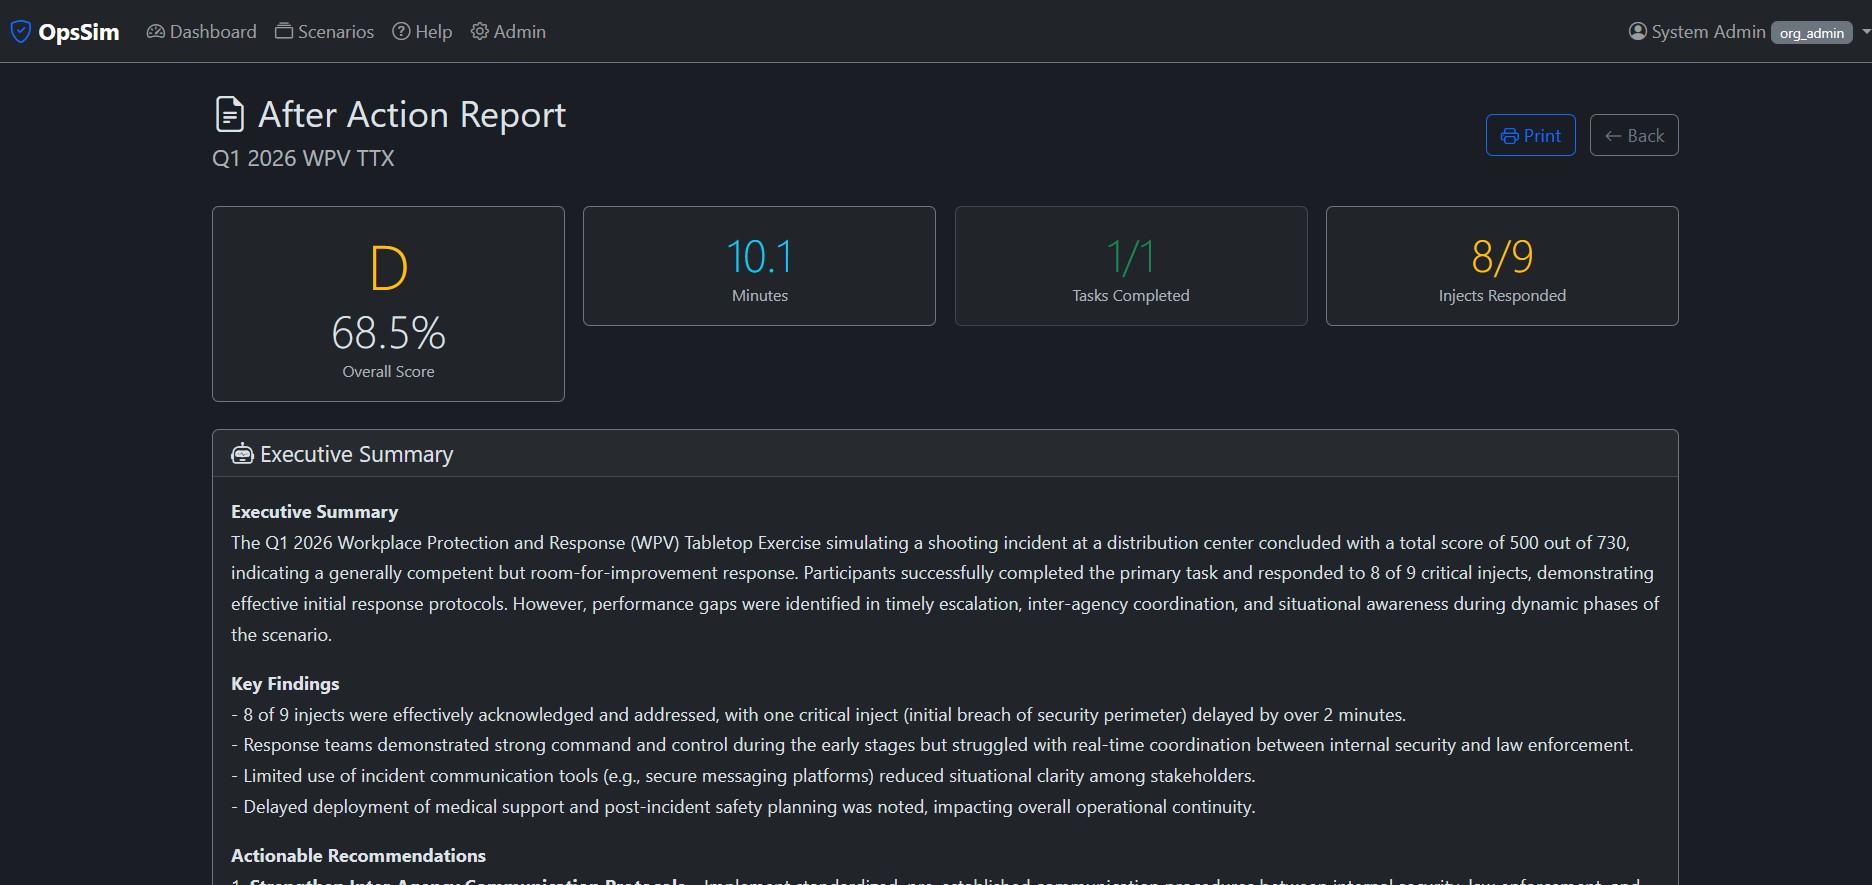This screenshot has width=1872, height=885.
Task: Open the Scenarios nav item
Action: (324, 32)
